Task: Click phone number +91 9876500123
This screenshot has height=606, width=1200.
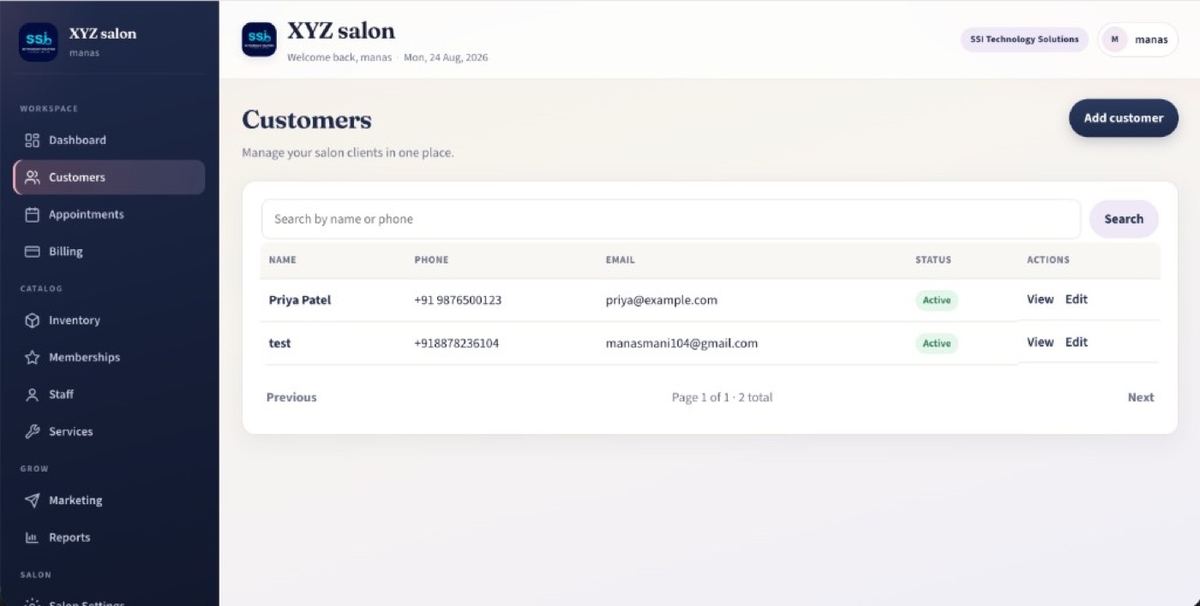Action: tap(458, 300)
